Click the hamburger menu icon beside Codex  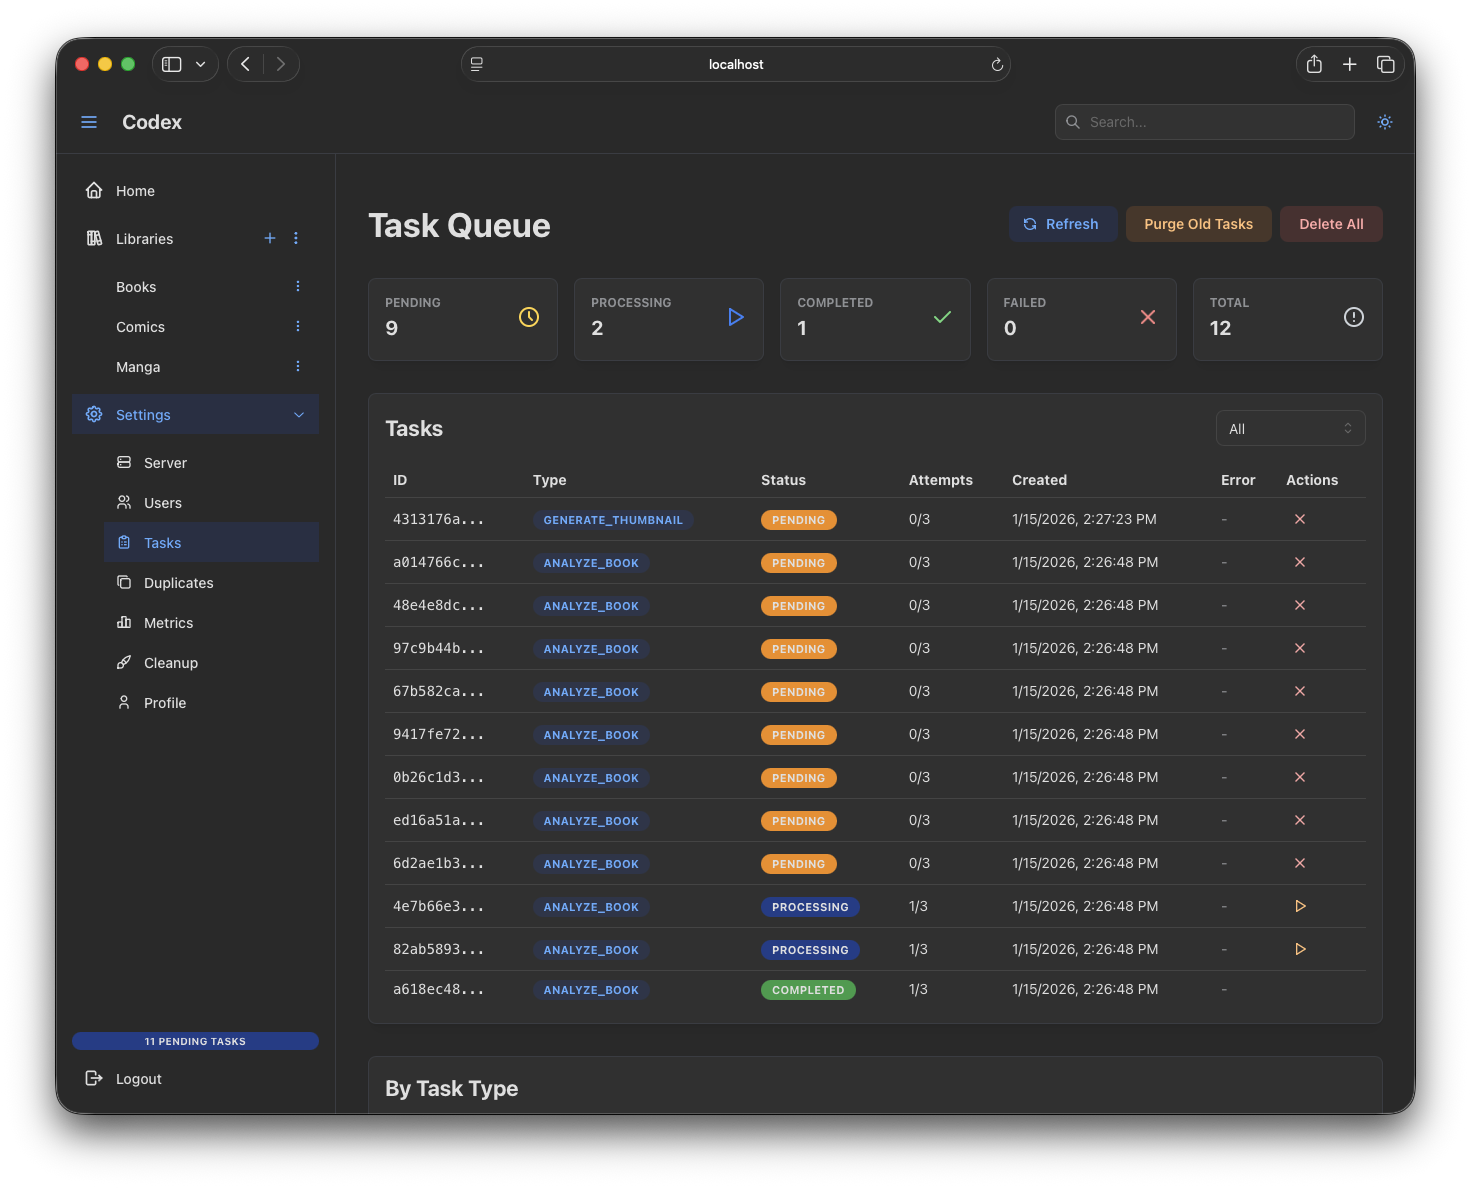89,122
